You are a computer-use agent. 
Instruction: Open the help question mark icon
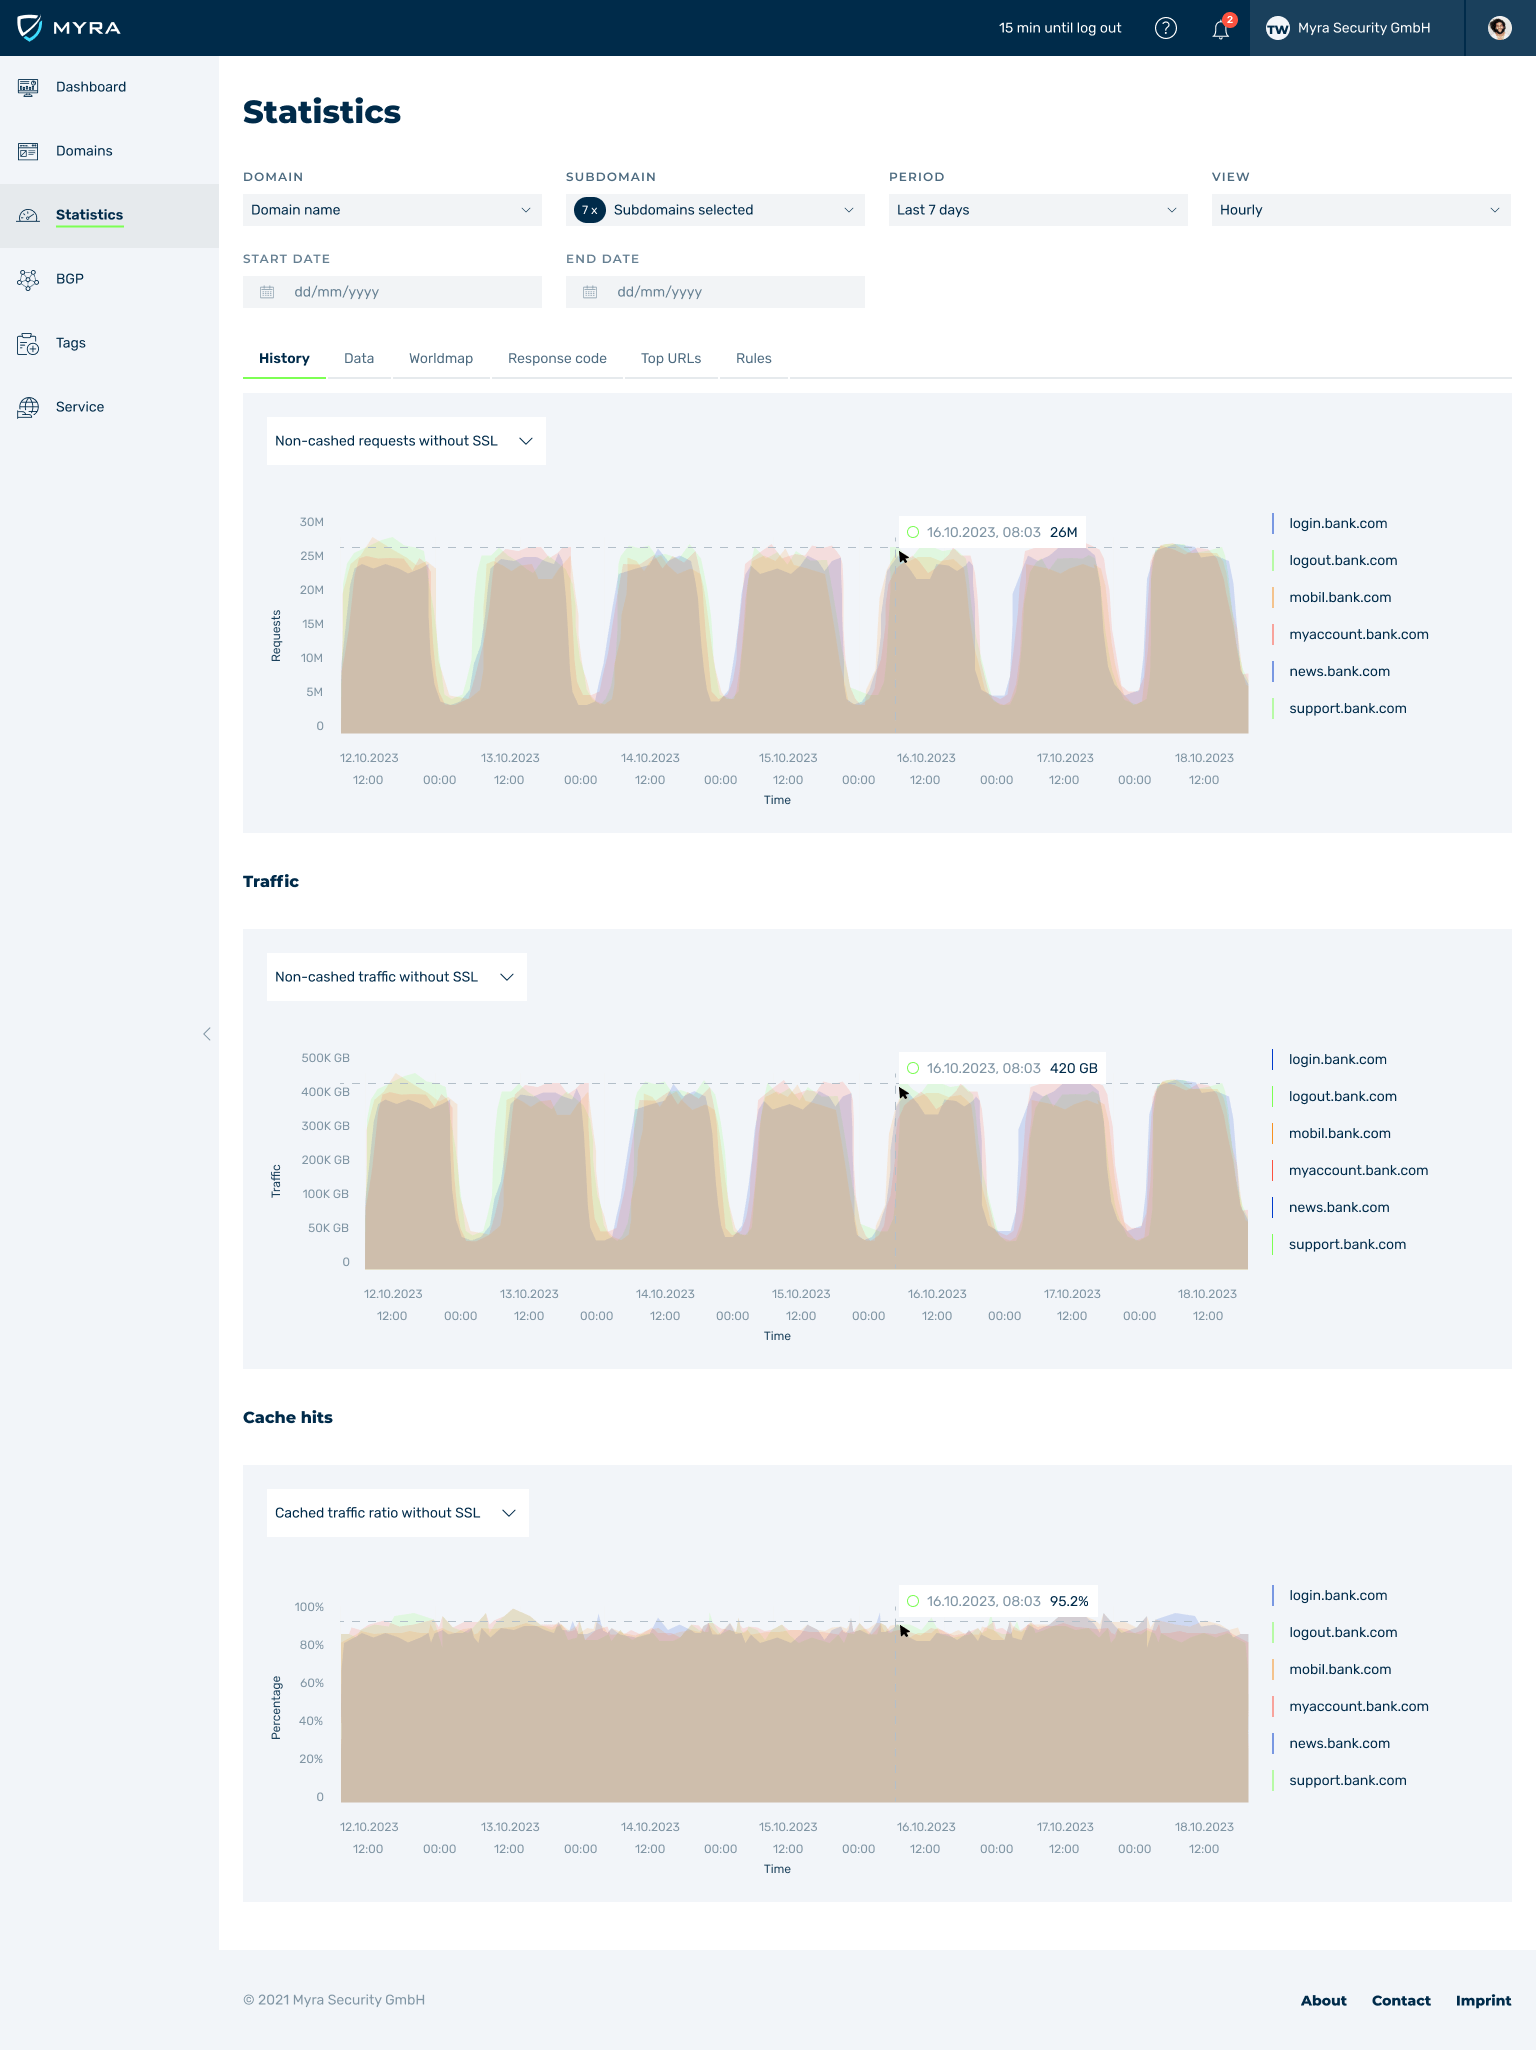[x=1165, y=28]
